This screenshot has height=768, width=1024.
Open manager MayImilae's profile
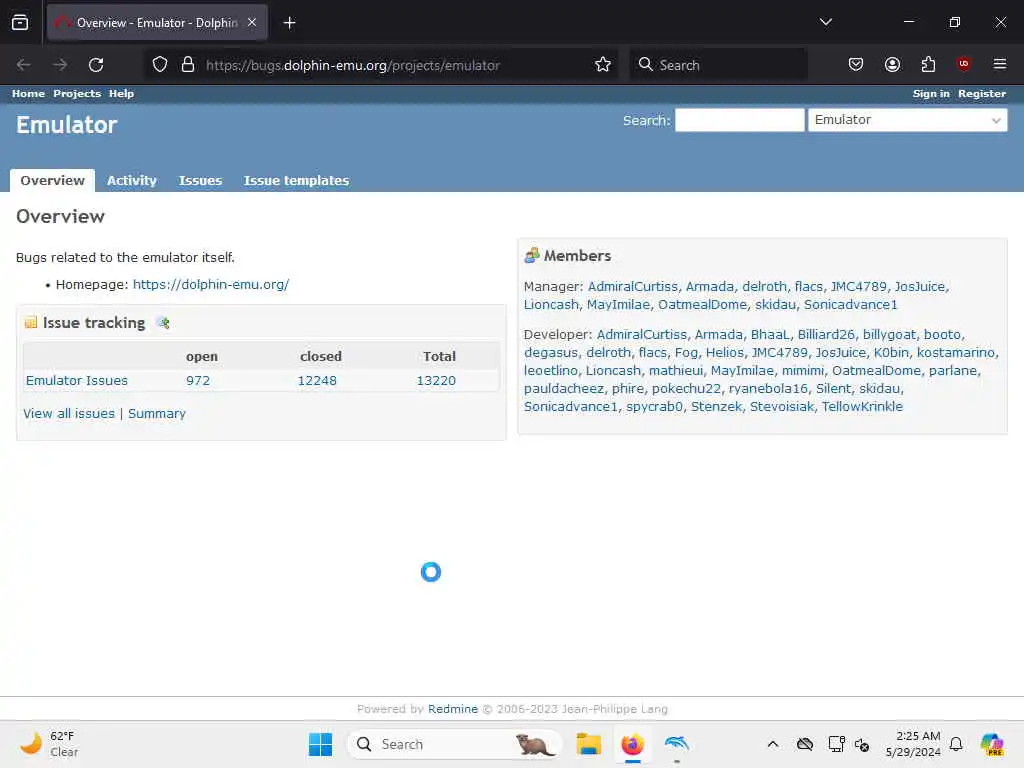pyautogui.click(x=618, y=304)
